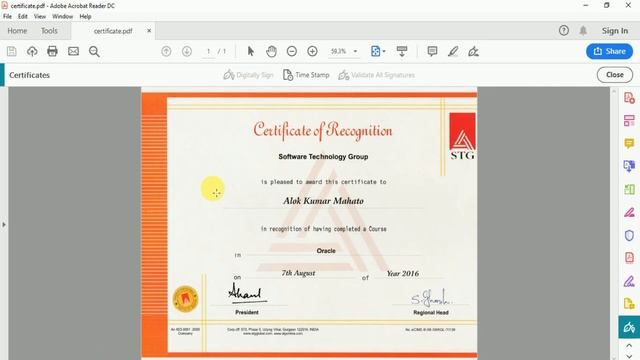This screenshot has width=640, height=360.
Task: Open the Sign document pen icon
Action: (473, 51)
